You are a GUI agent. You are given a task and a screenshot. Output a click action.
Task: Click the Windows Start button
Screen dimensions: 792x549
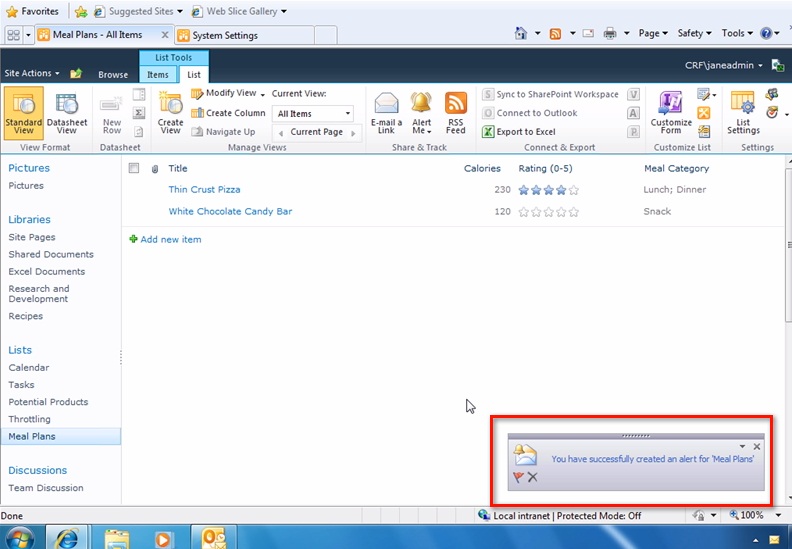coord(19,538)
